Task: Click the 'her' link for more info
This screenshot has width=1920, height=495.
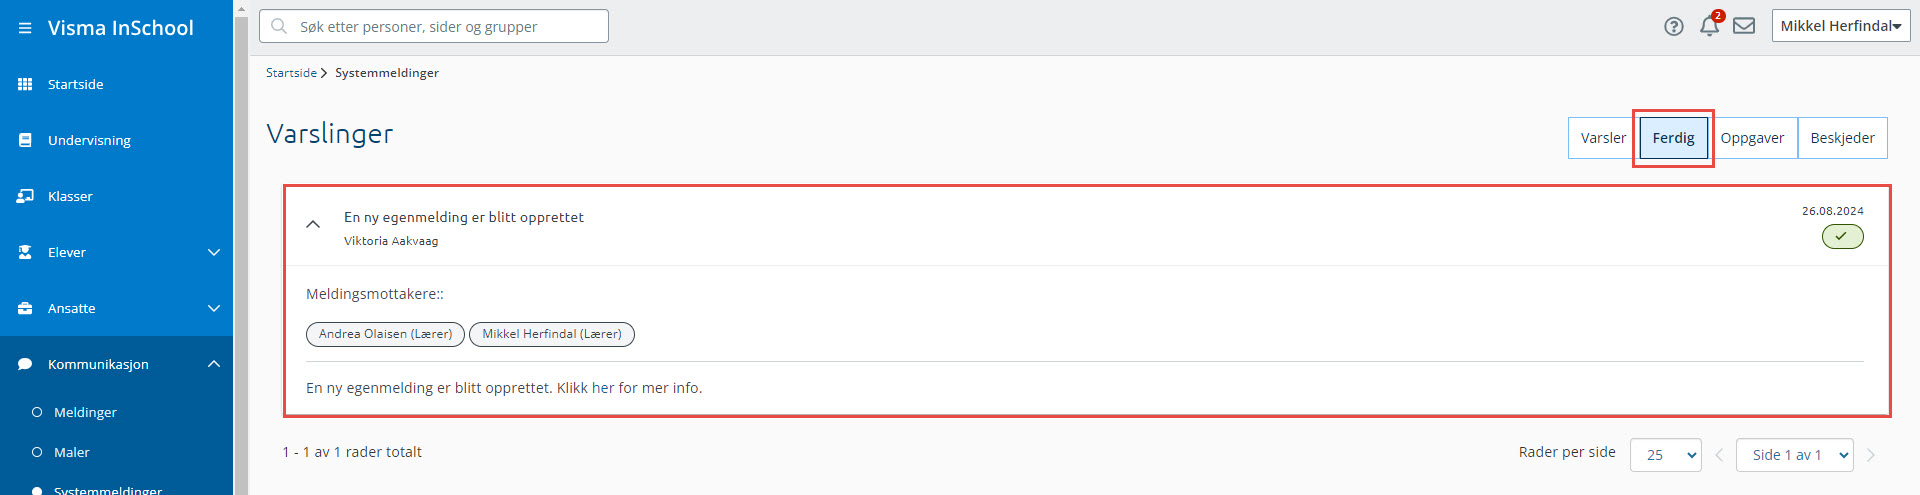Action: coord(603,388)
